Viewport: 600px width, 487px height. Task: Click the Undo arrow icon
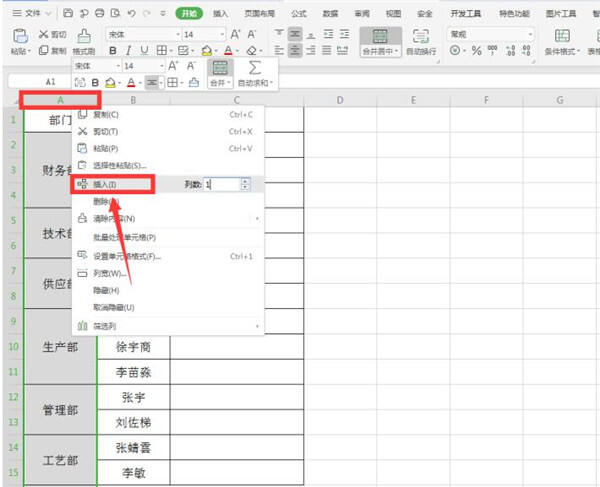(131, 13)
